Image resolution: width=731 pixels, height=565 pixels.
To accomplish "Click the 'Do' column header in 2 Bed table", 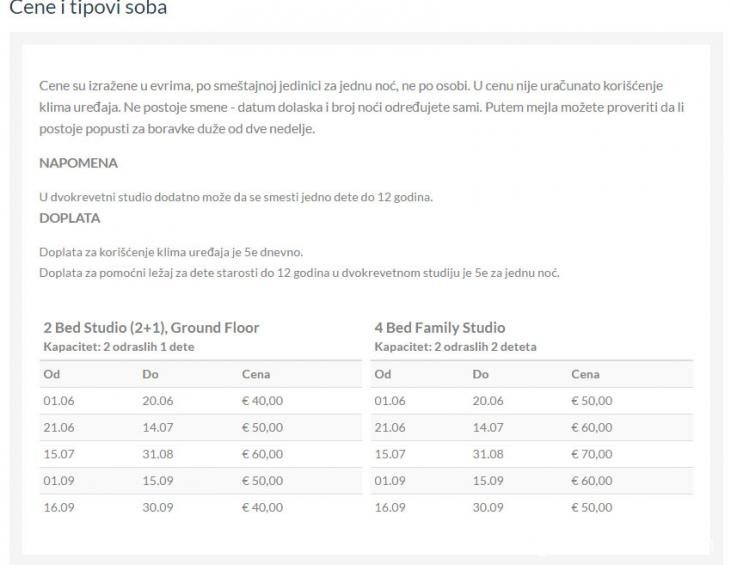I will tap(151, 374).
